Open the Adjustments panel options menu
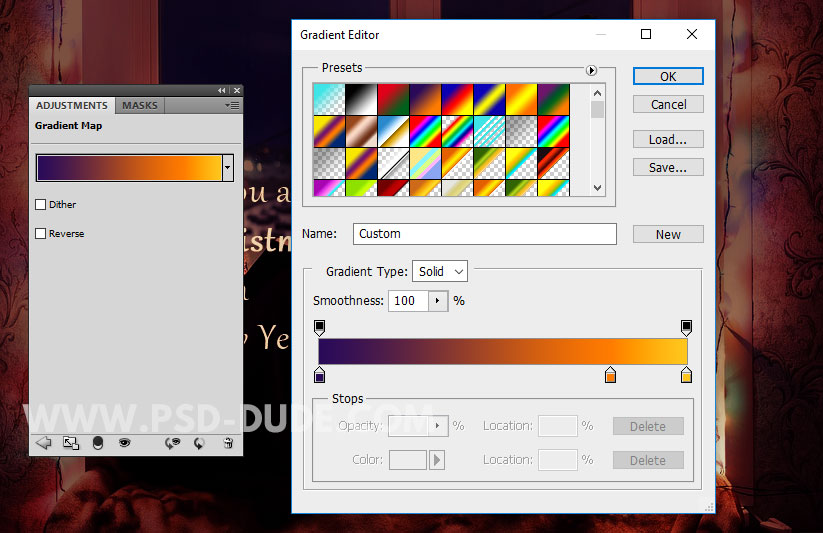Image resolution: width=823 pixels, height=533 pixels. [232, 105]
